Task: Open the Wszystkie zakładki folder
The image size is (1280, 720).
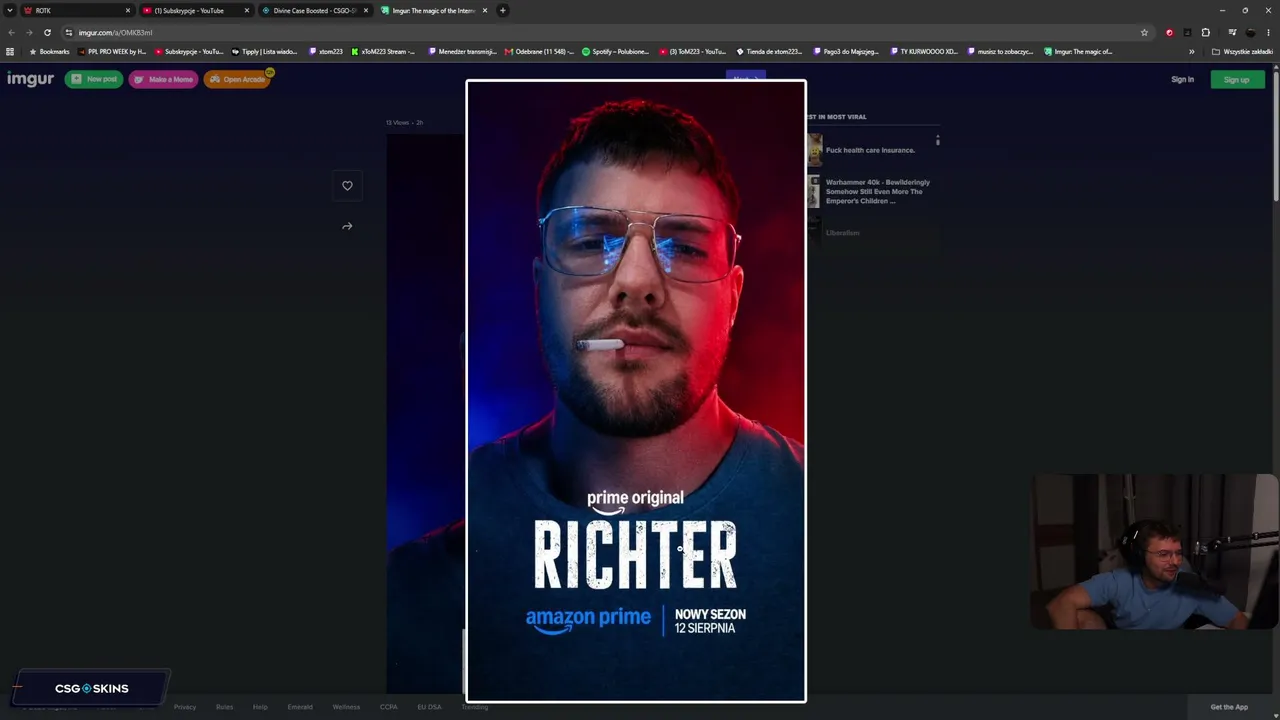Action: point(1242,51)
